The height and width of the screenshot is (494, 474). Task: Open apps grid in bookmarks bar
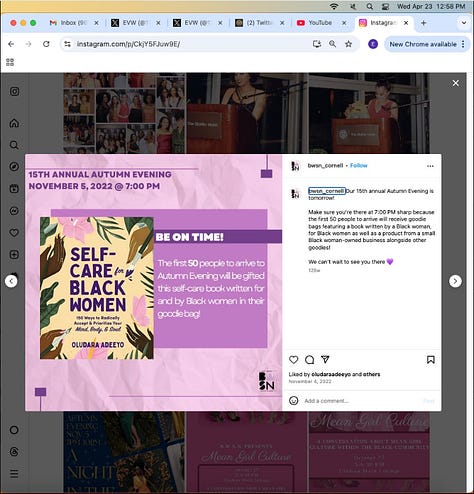click(10, 62)
